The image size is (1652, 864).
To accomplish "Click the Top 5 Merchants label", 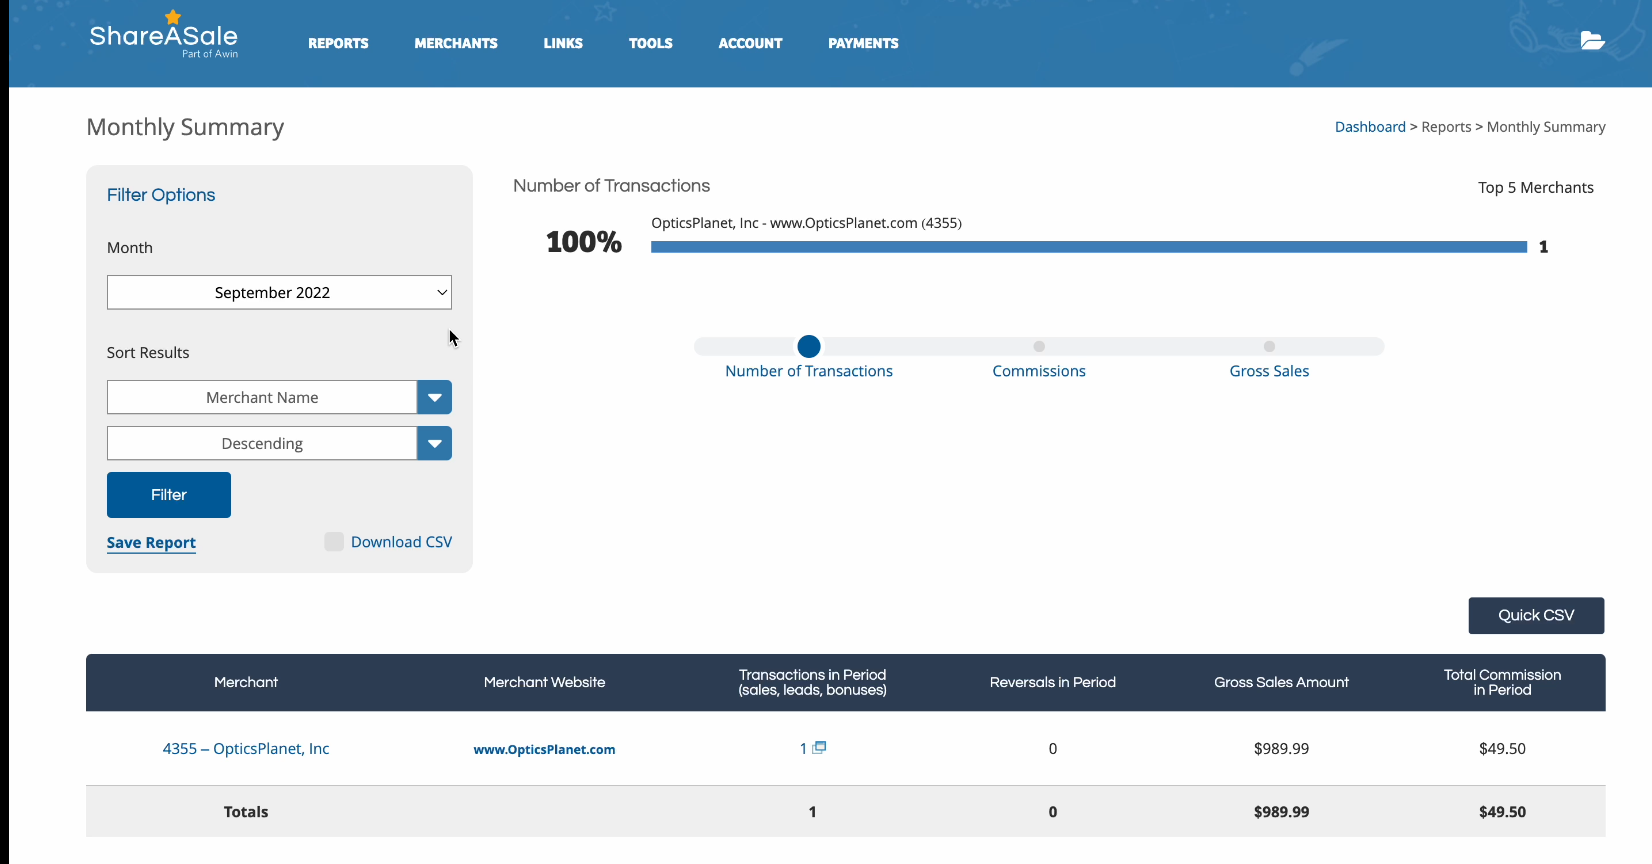I will (x=1536, y=188).
